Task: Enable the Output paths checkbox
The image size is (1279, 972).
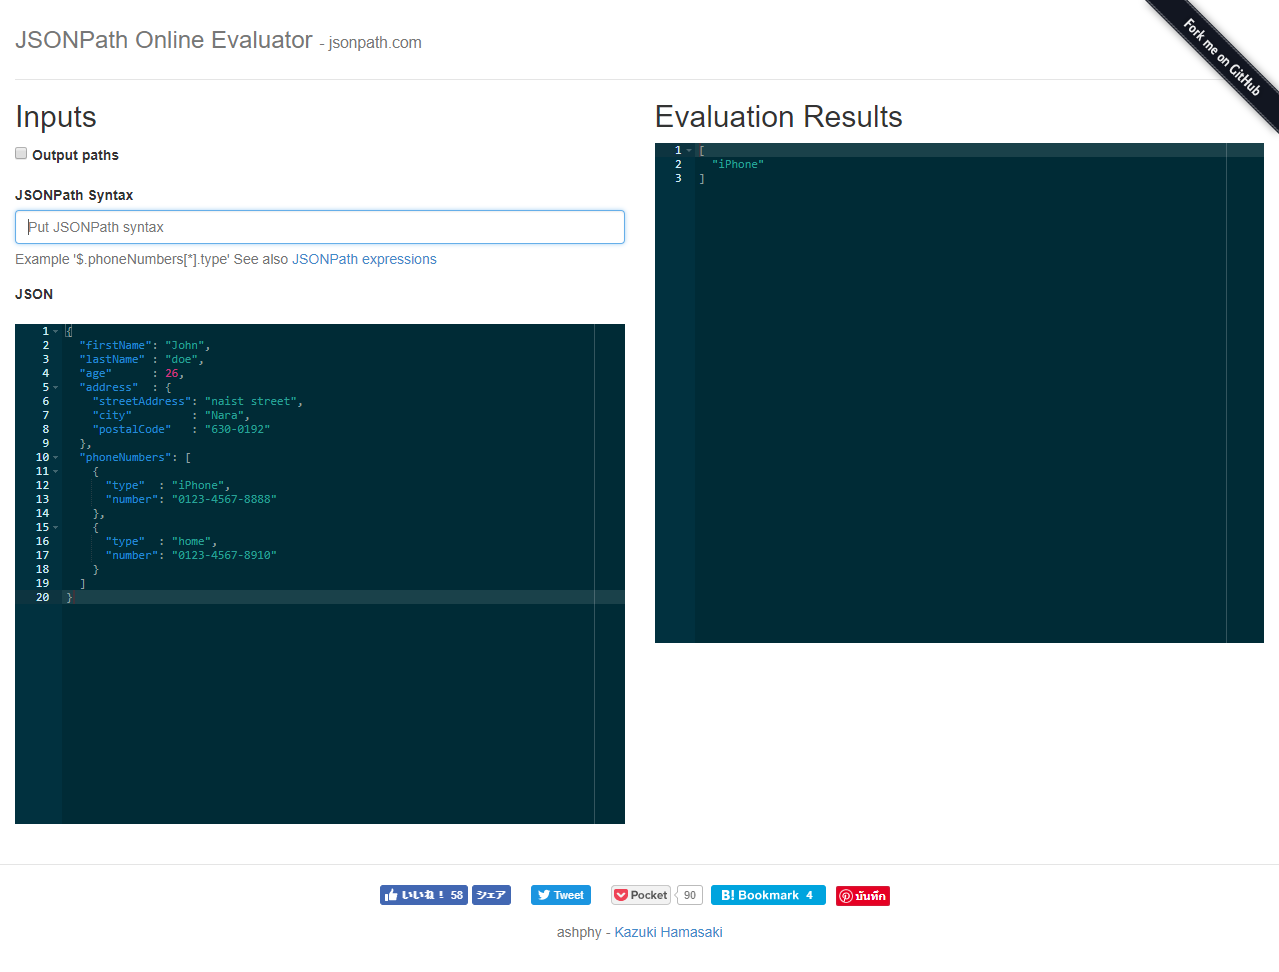Action: point(20,153)
